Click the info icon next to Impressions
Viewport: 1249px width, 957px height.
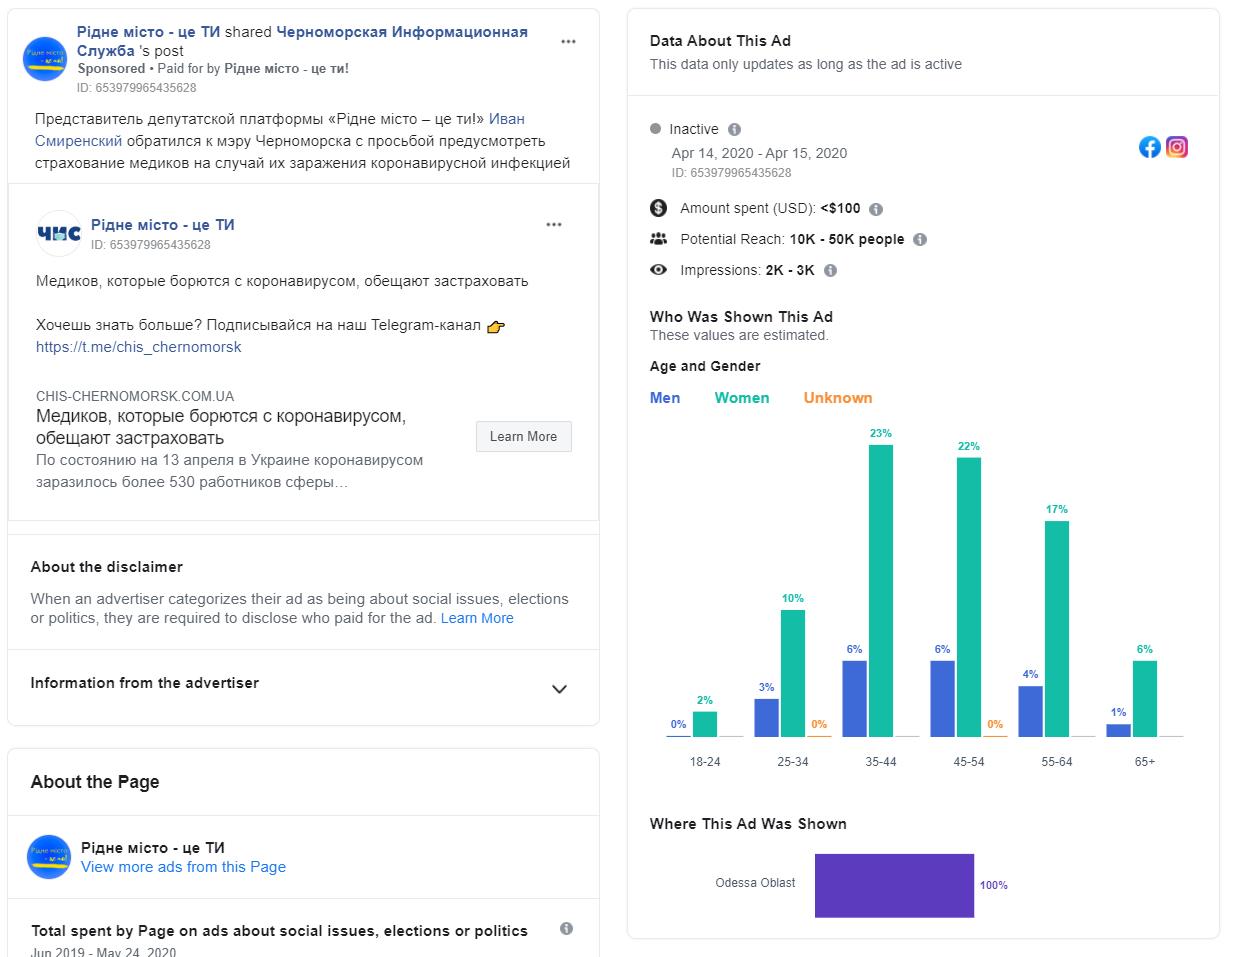(x=830, y=271)
